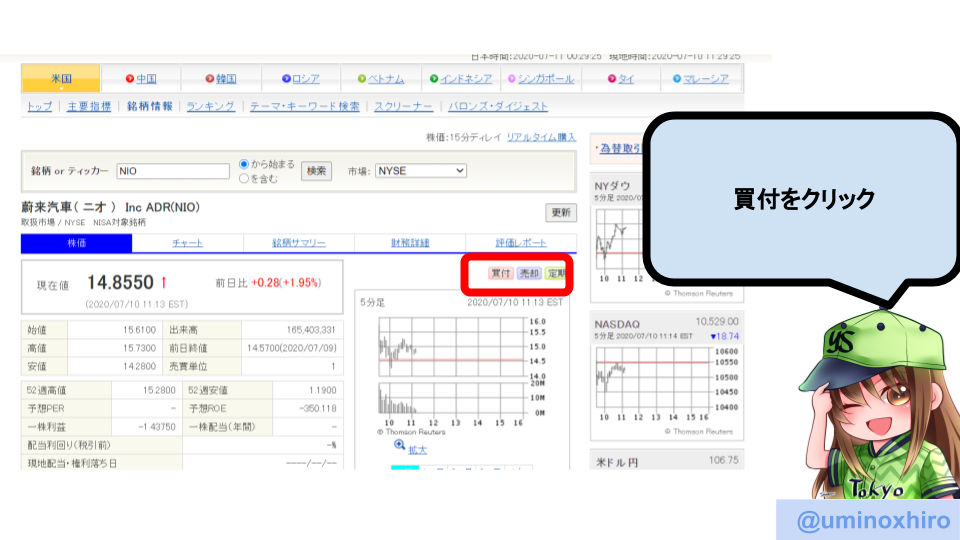Open the バロンズ・ダイジェスト link
This screenshot has height=540, width=960.
tap(498, 106)
